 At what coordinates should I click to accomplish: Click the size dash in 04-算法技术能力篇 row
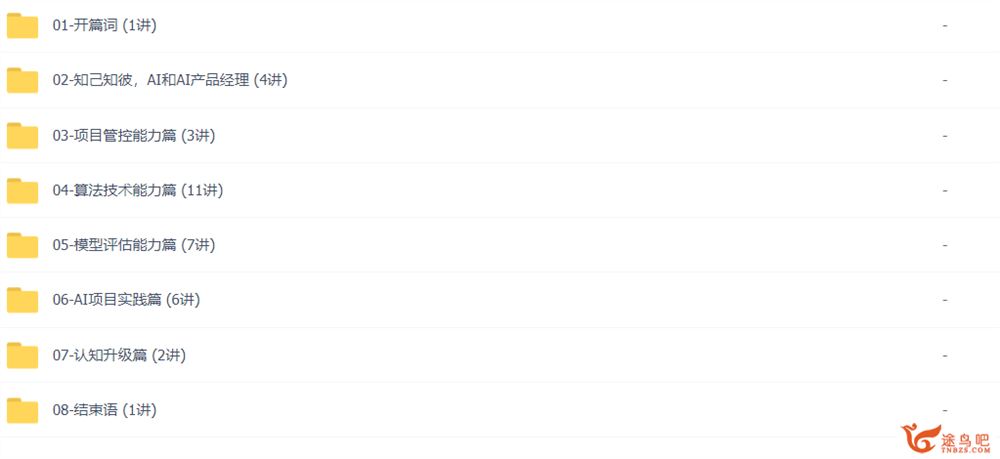tap(945, 191)
